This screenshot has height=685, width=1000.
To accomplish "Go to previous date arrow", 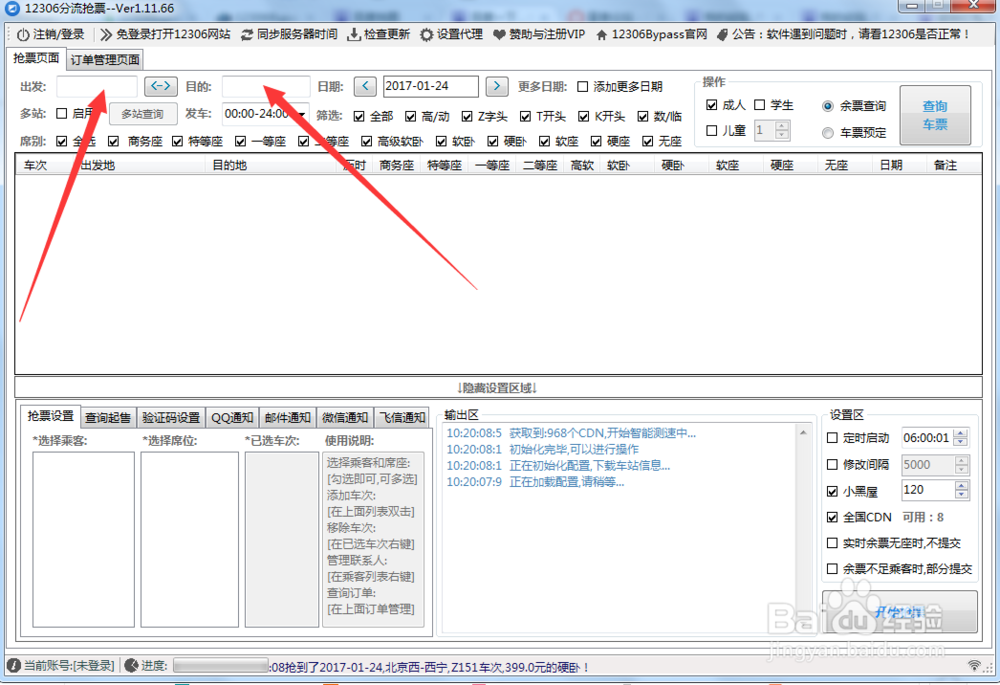I will tap(365, 85).
